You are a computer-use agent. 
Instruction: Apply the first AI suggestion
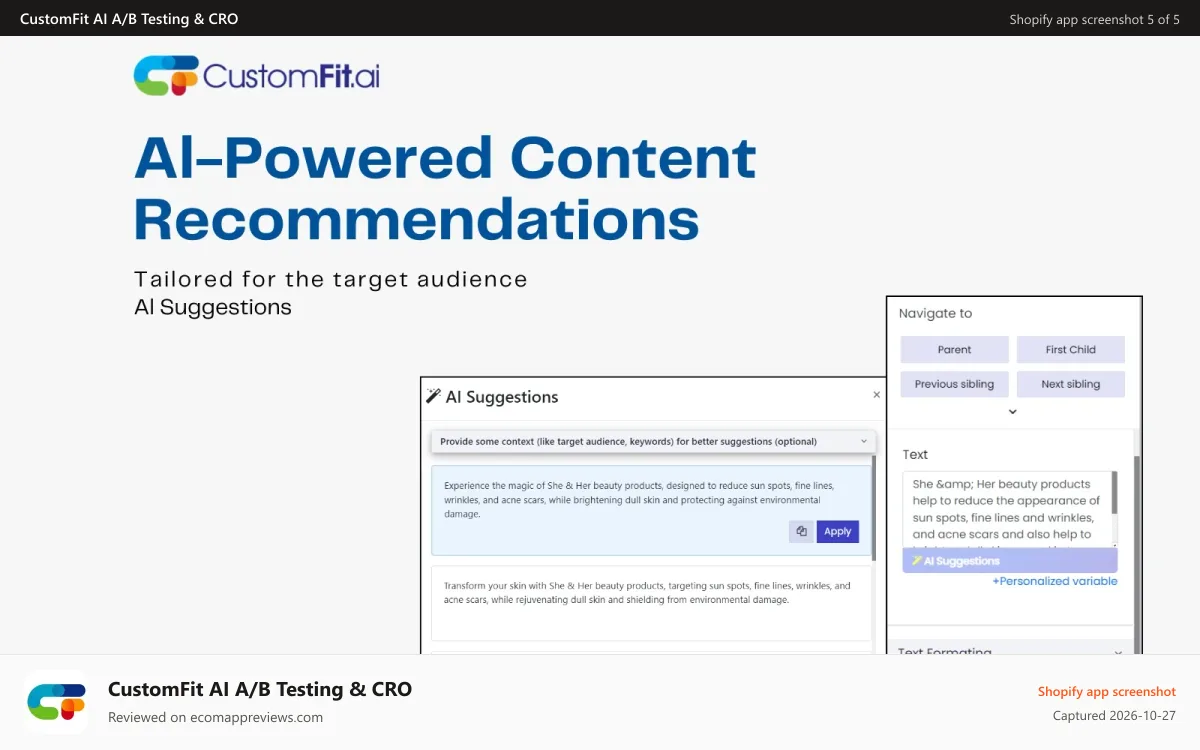[838, 532]
